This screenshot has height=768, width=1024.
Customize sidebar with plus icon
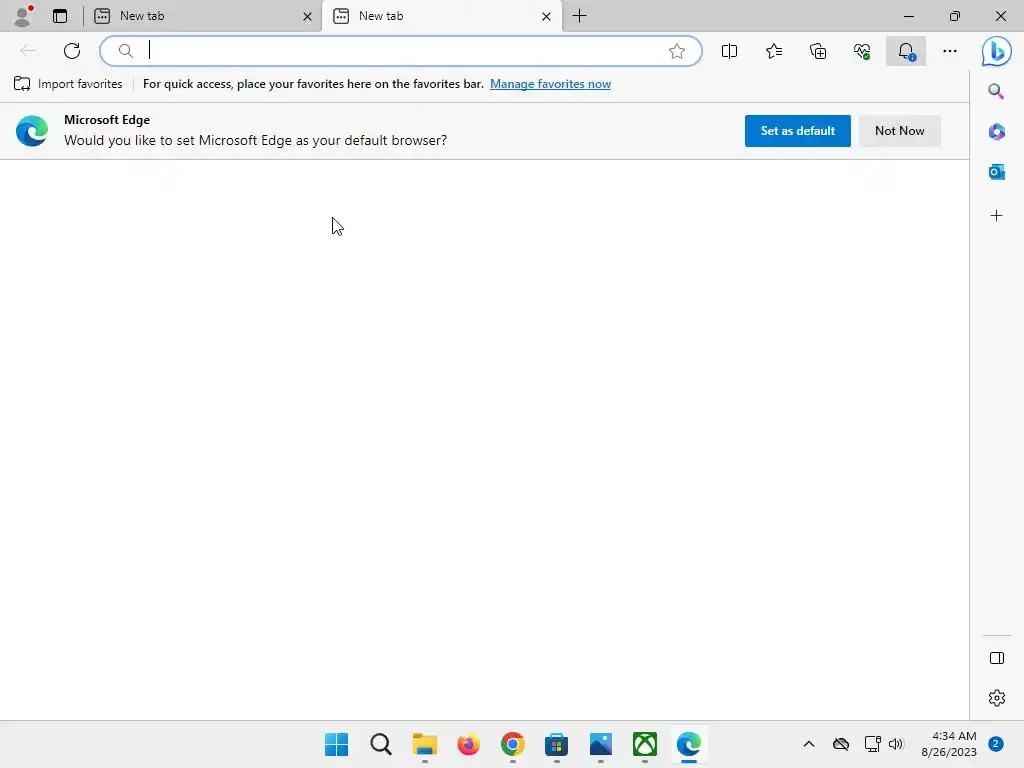click(x=996, y=216)
